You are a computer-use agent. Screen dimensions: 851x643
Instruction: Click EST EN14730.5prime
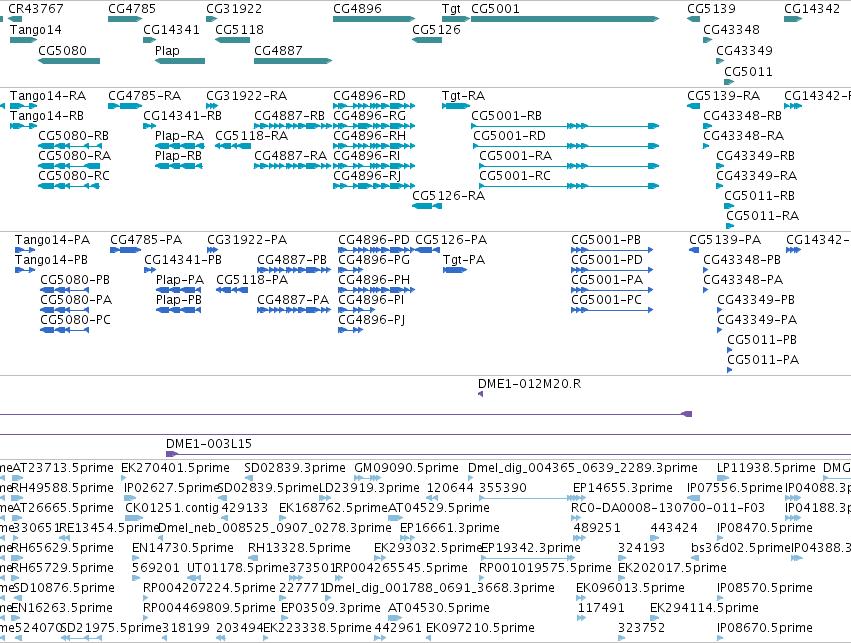pos(136,558)
